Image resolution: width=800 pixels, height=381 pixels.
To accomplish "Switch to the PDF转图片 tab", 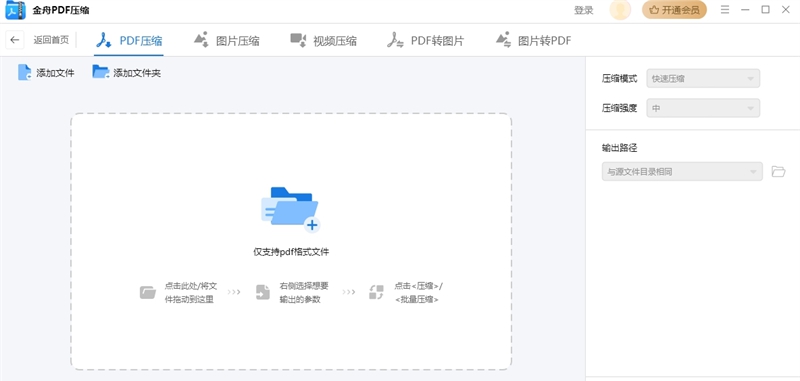I will pyautogui.click(x=426, y=41).
